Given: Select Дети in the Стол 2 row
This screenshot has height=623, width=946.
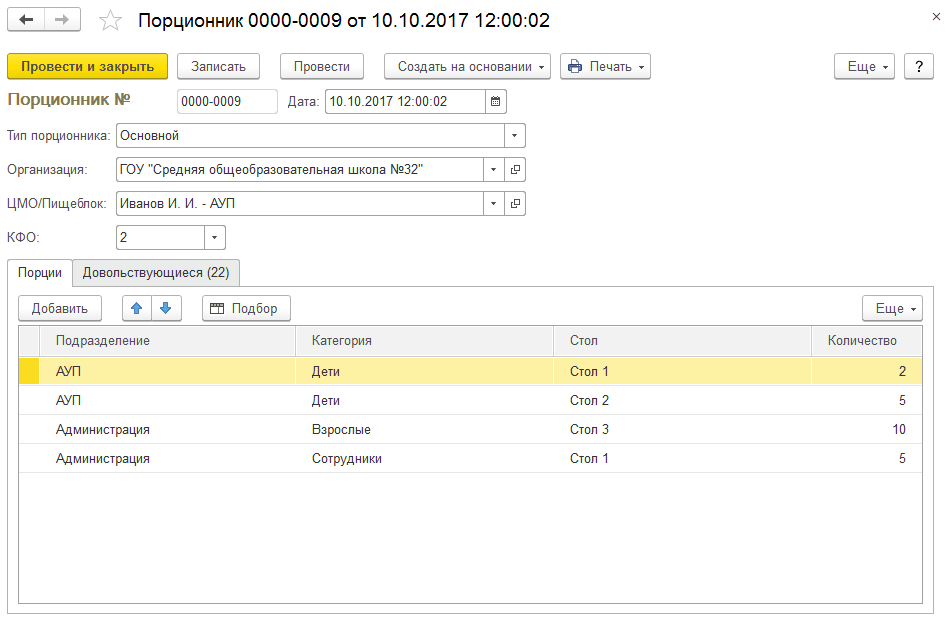Looking at the screenshot, I should click(x=425, y=400).
